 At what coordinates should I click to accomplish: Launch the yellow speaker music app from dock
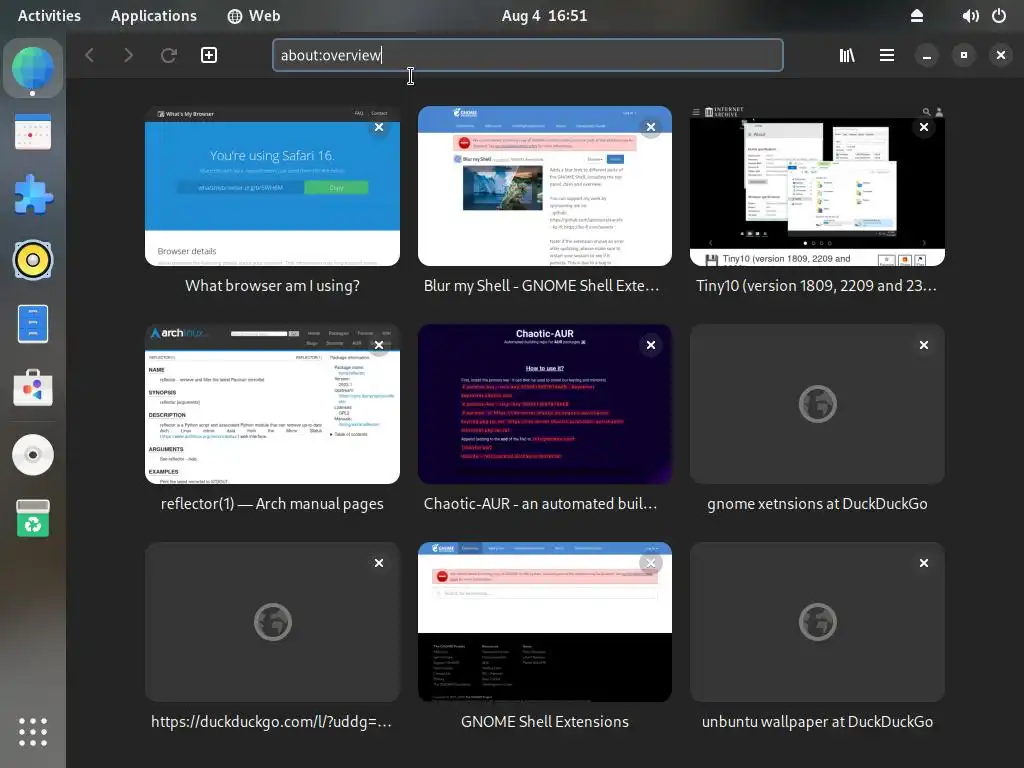point(33,260)
